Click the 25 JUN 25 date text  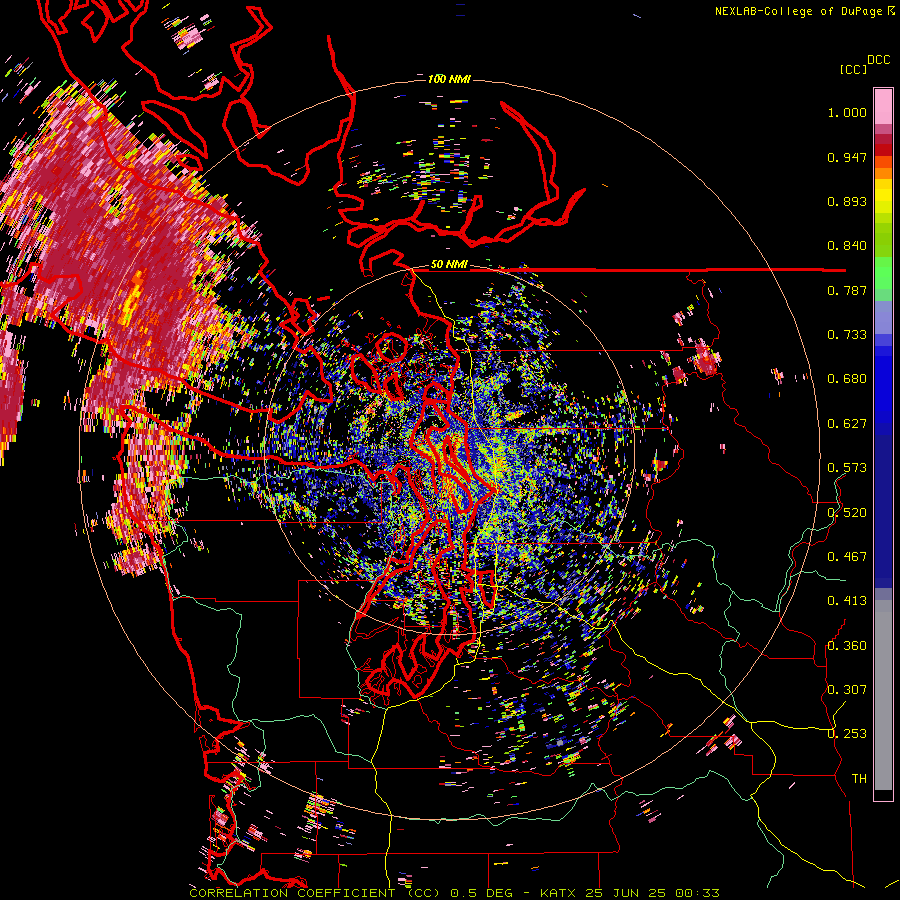(x=626, y=893)
